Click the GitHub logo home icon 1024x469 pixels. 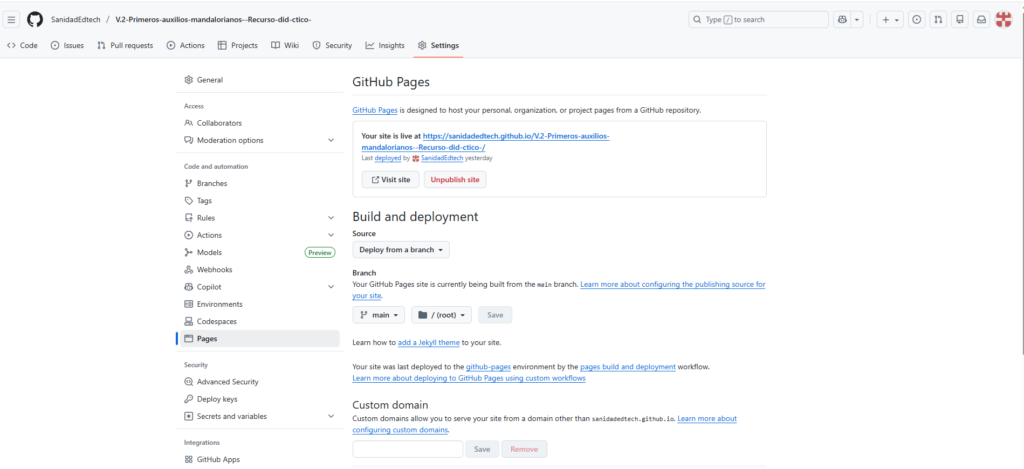click(35, 19)
